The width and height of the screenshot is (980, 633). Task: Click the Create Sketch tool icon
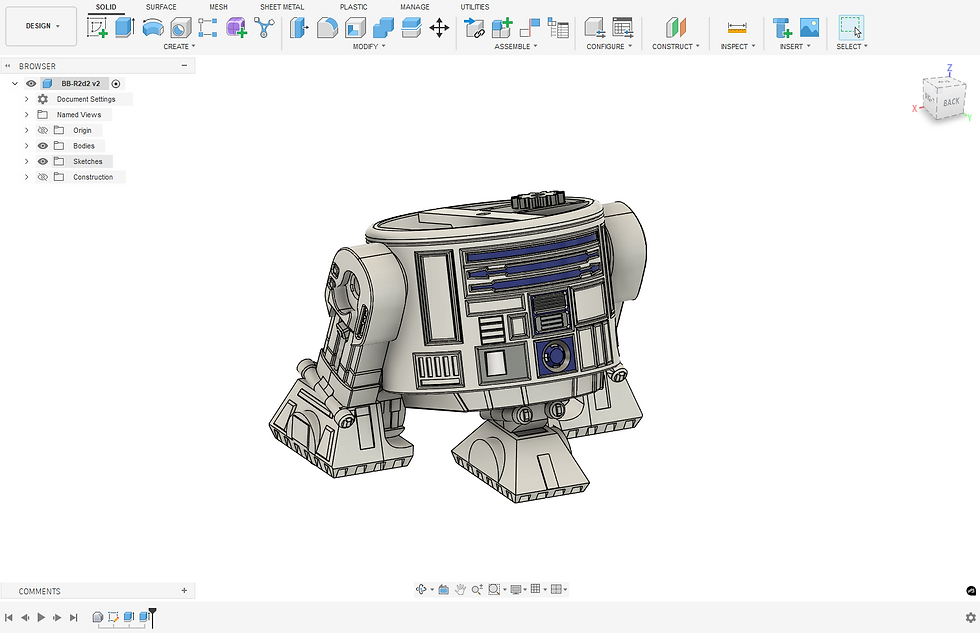[97, 28]
